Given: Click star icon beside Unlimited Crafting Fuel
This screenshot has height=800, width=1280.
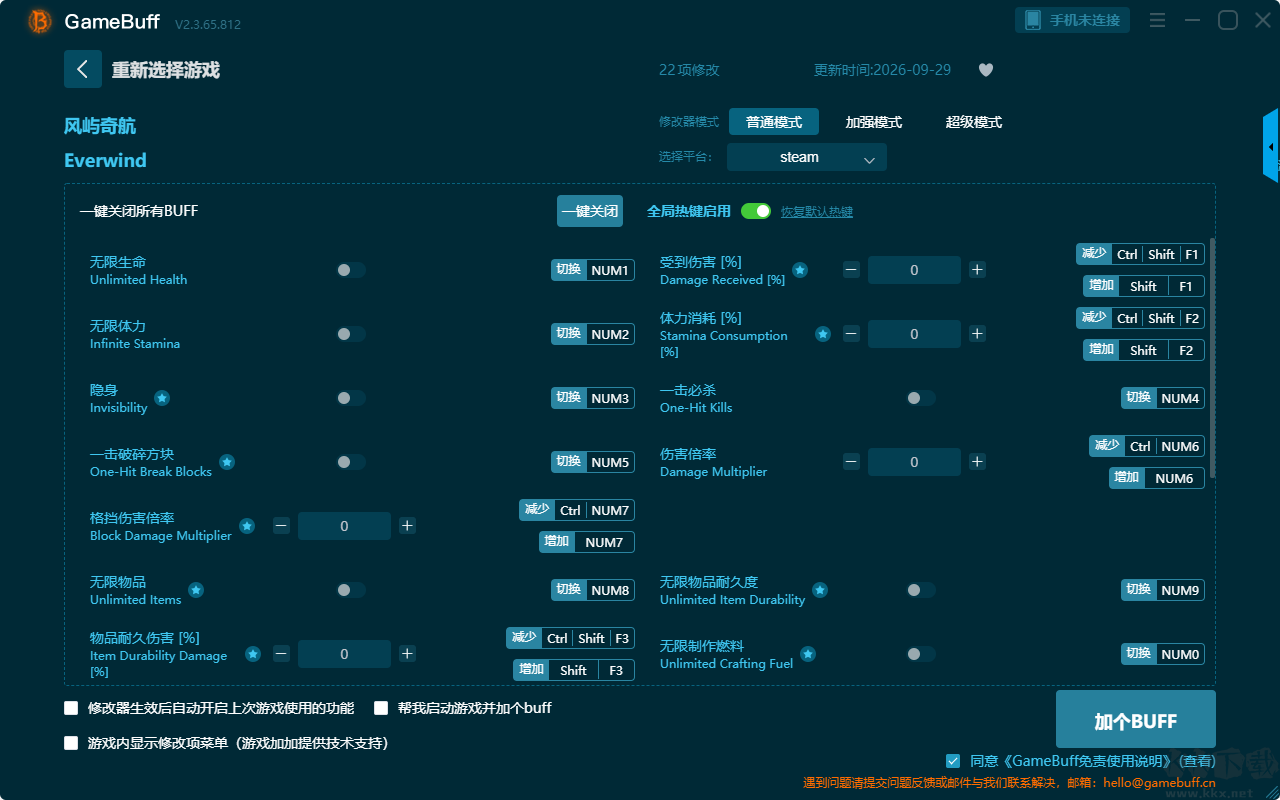Looking at the screenshot, I should (808, 654).
